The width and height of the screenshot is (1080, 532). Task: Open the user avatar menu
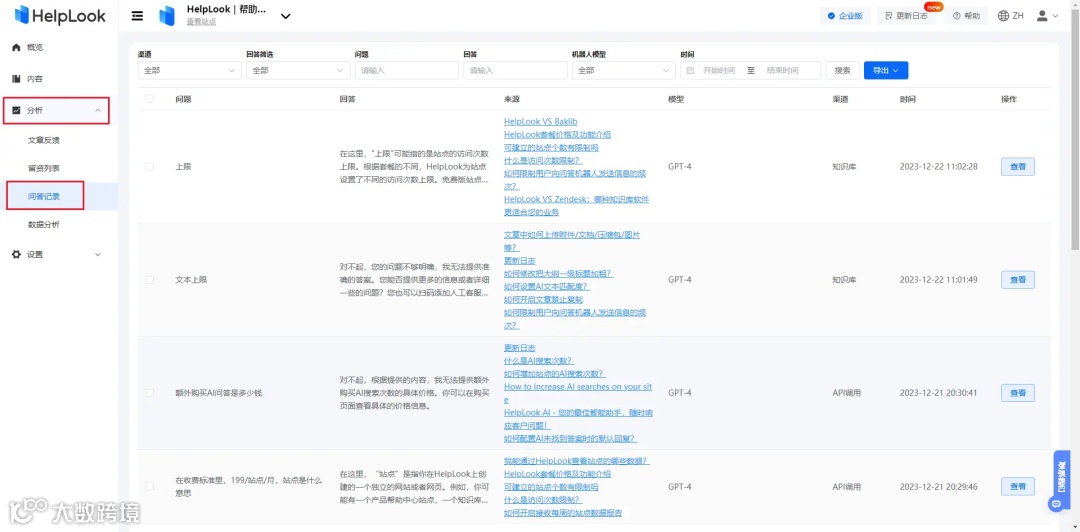(1047, 16)
